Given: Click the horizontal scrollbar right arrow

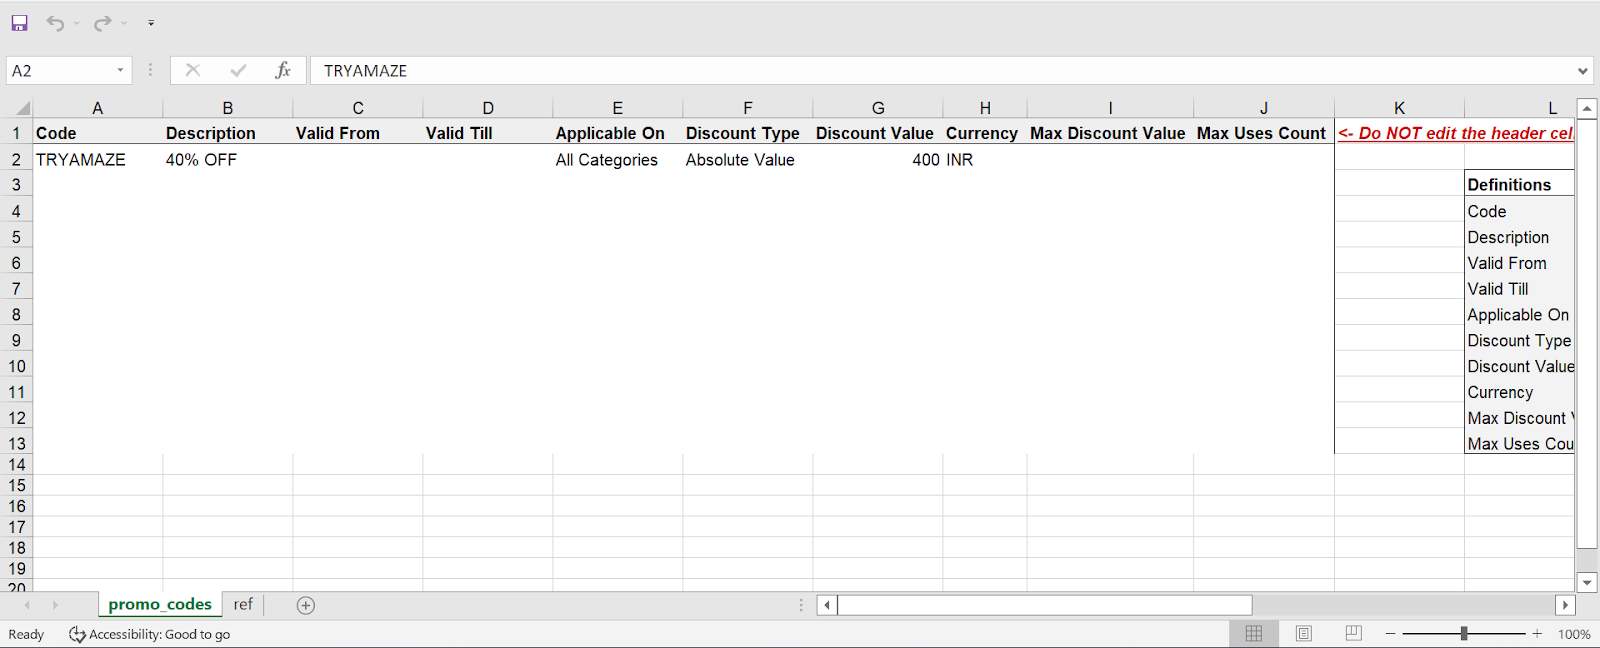Looking at the screenshot, I should (1565, 605).
